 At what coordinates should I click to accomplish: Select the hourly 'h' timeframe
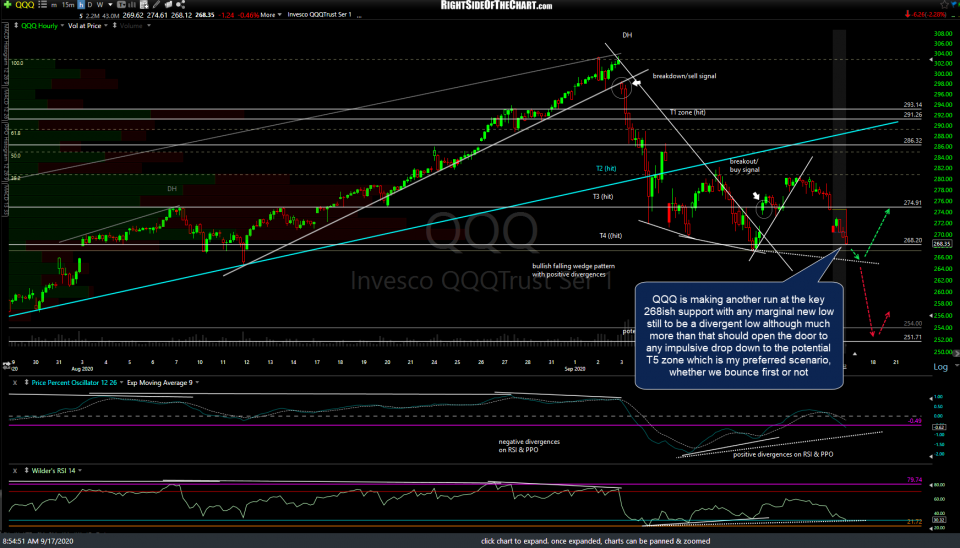[81, 4]
